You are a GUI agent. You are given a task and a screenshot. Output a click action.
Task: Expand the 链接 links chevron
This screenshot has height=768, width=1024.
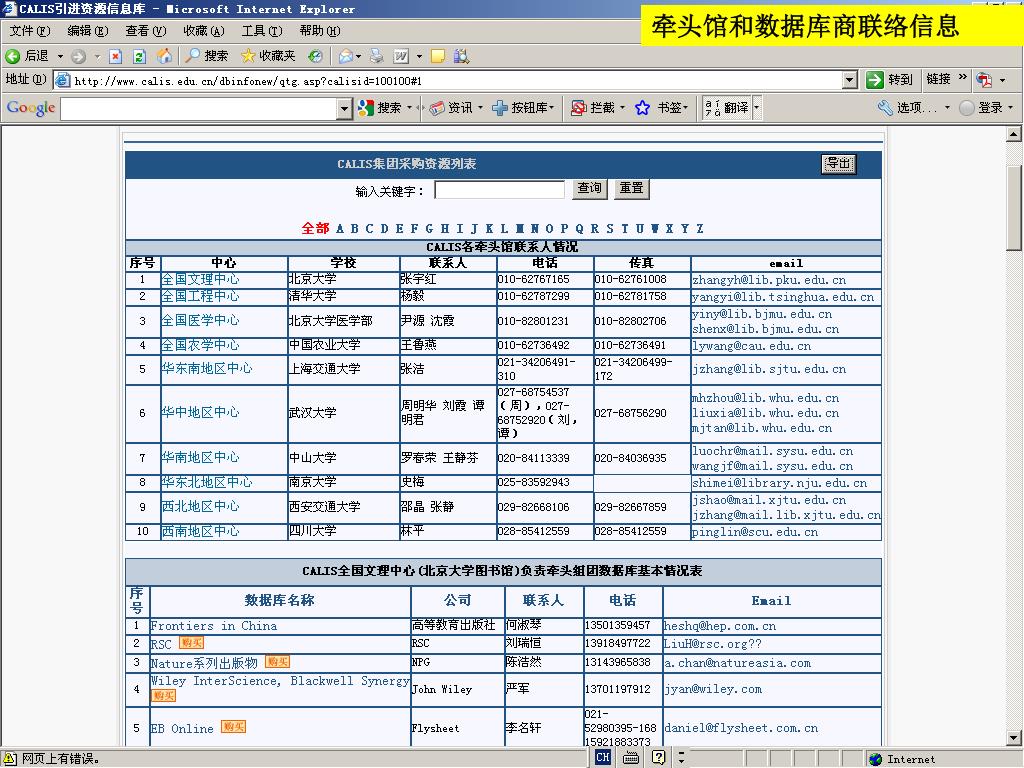coord(963,78)
